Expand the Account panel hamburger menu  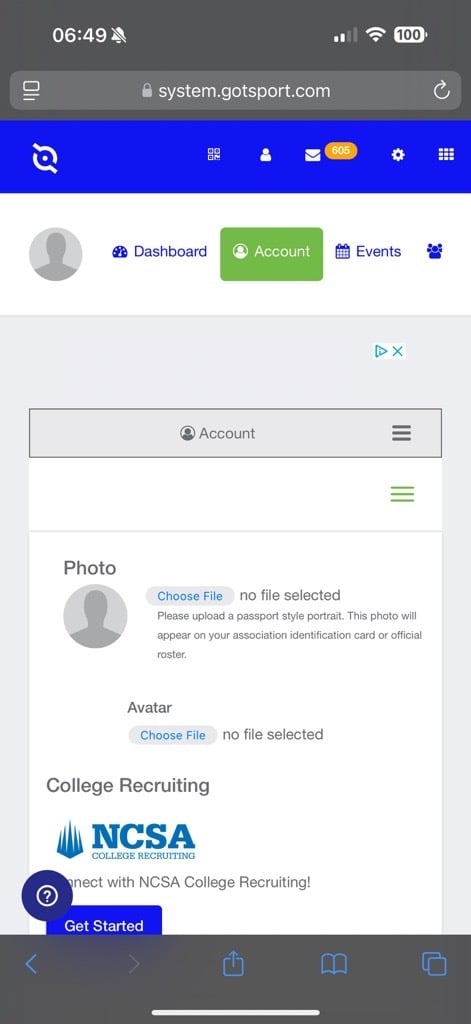coord(401,433)
